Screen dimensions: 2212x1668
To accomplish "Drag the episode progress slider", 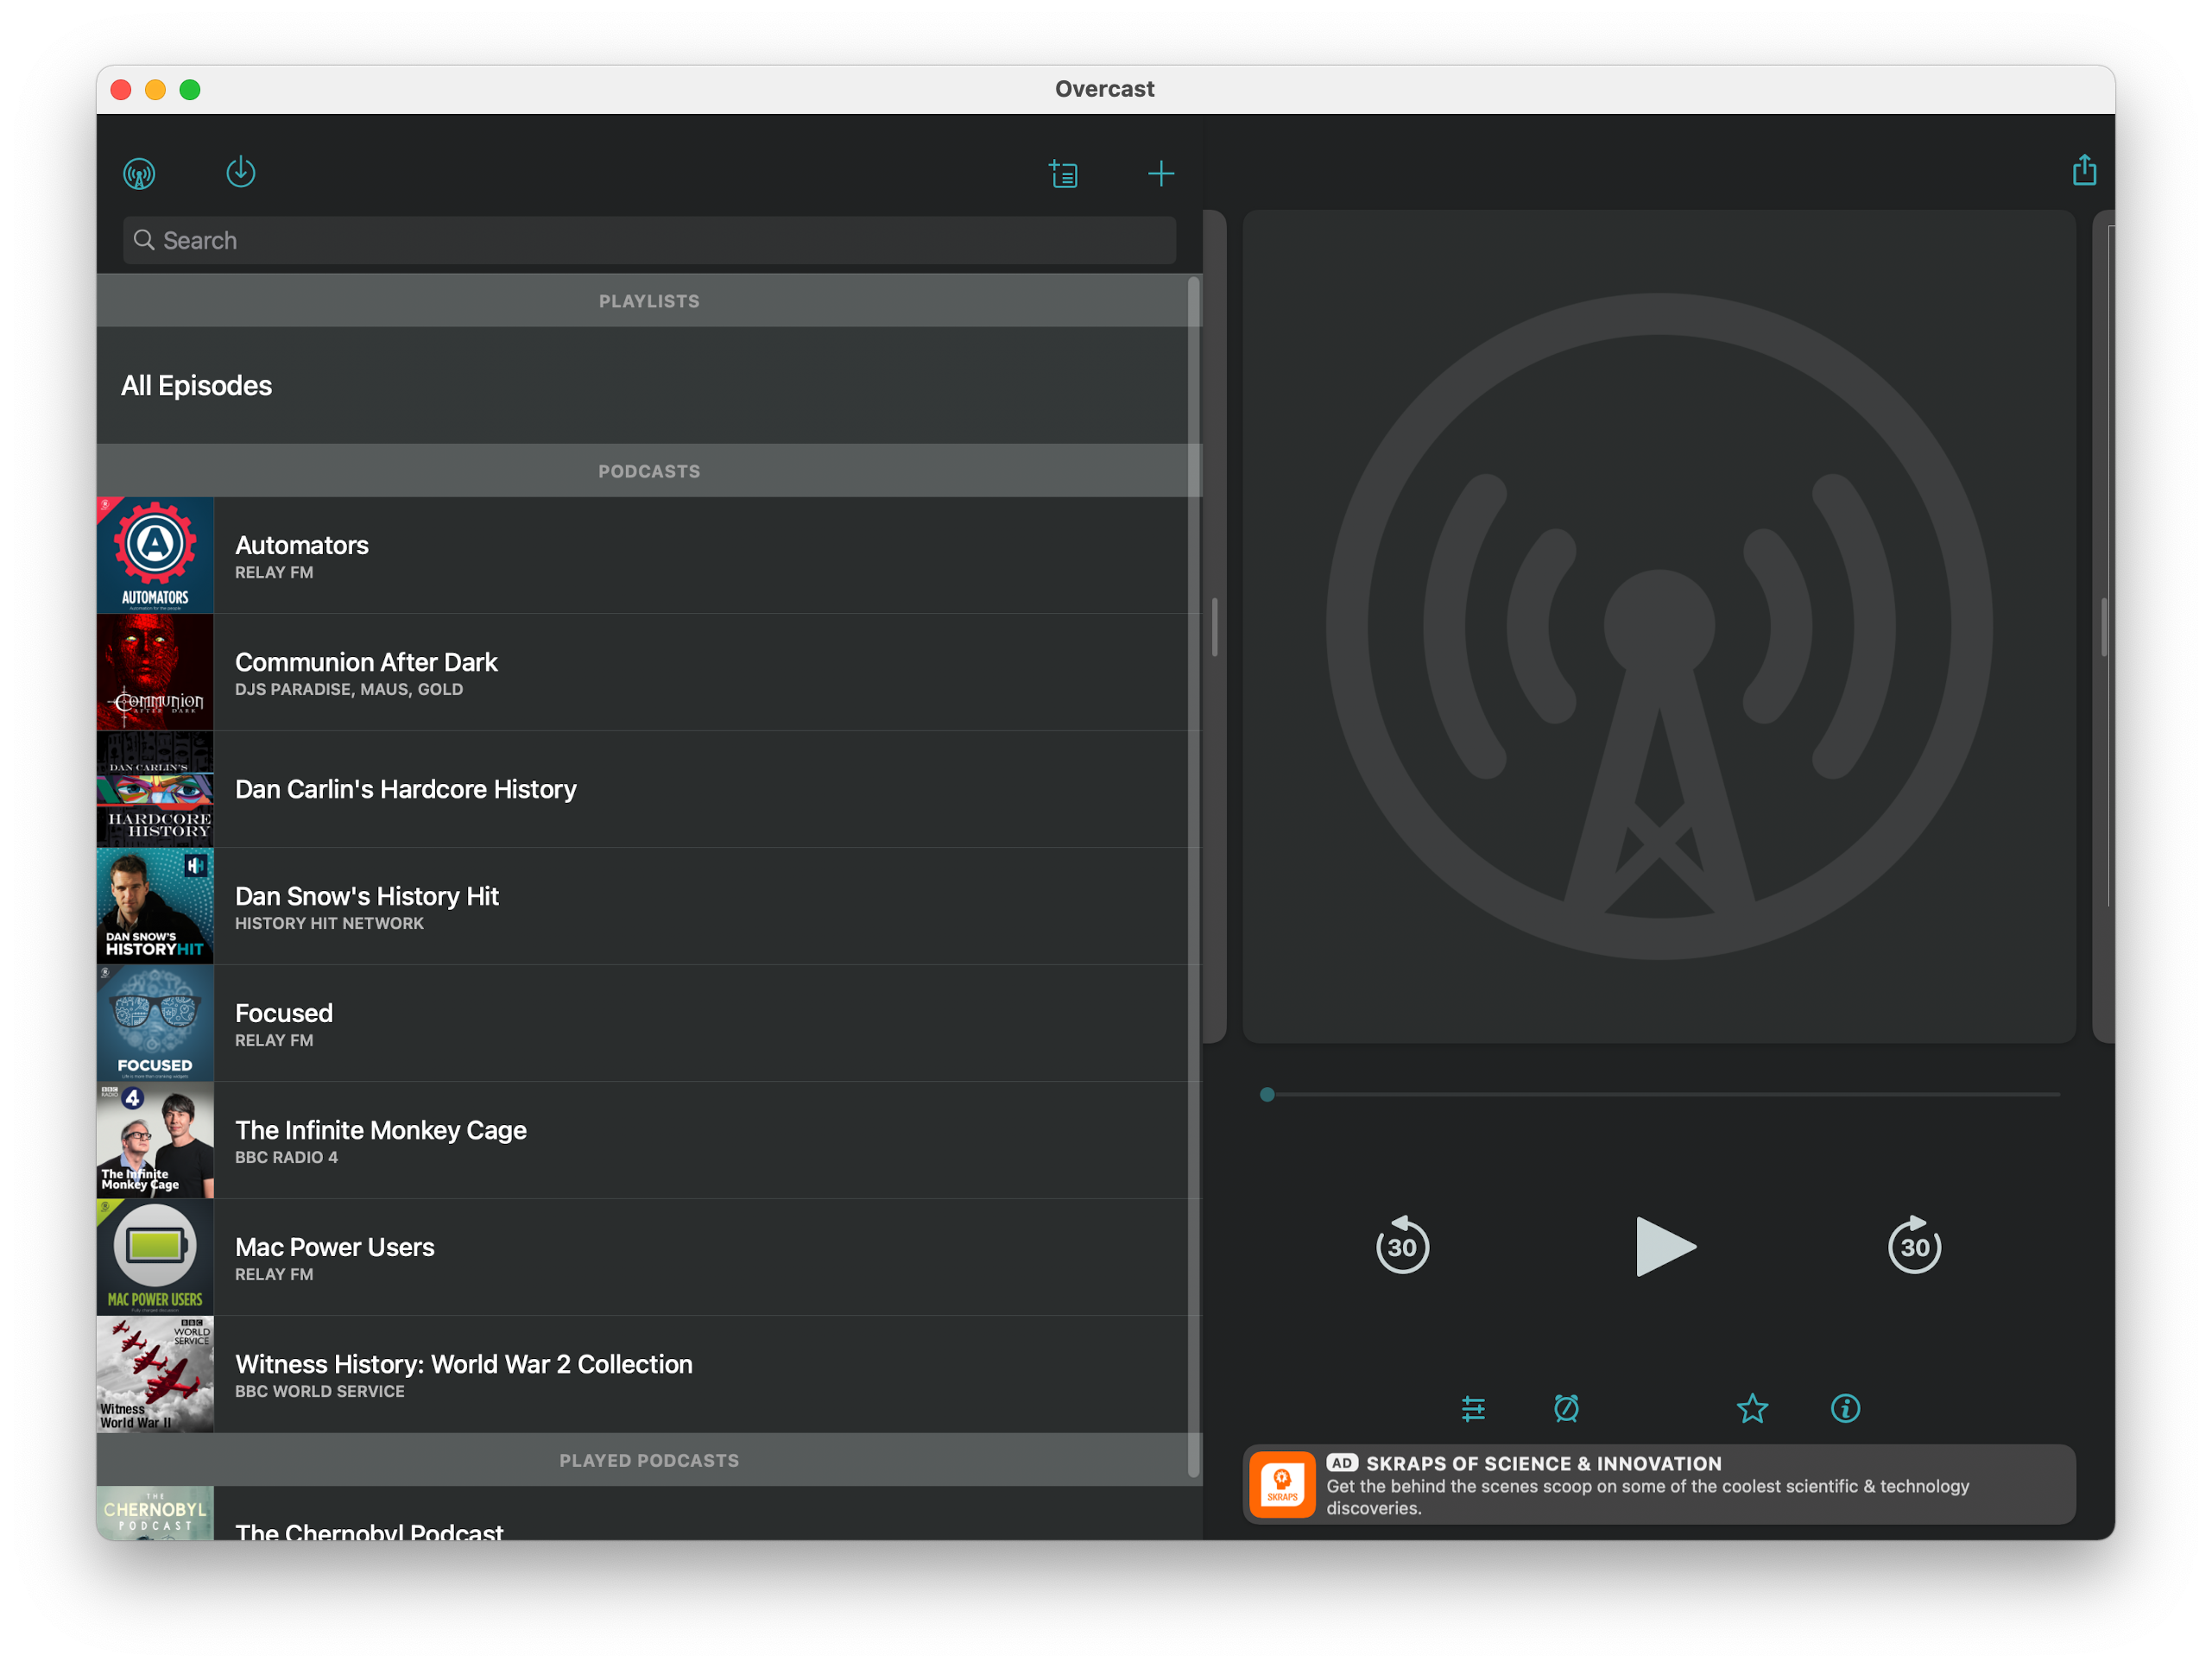I will click(x=1268, y=1093).
